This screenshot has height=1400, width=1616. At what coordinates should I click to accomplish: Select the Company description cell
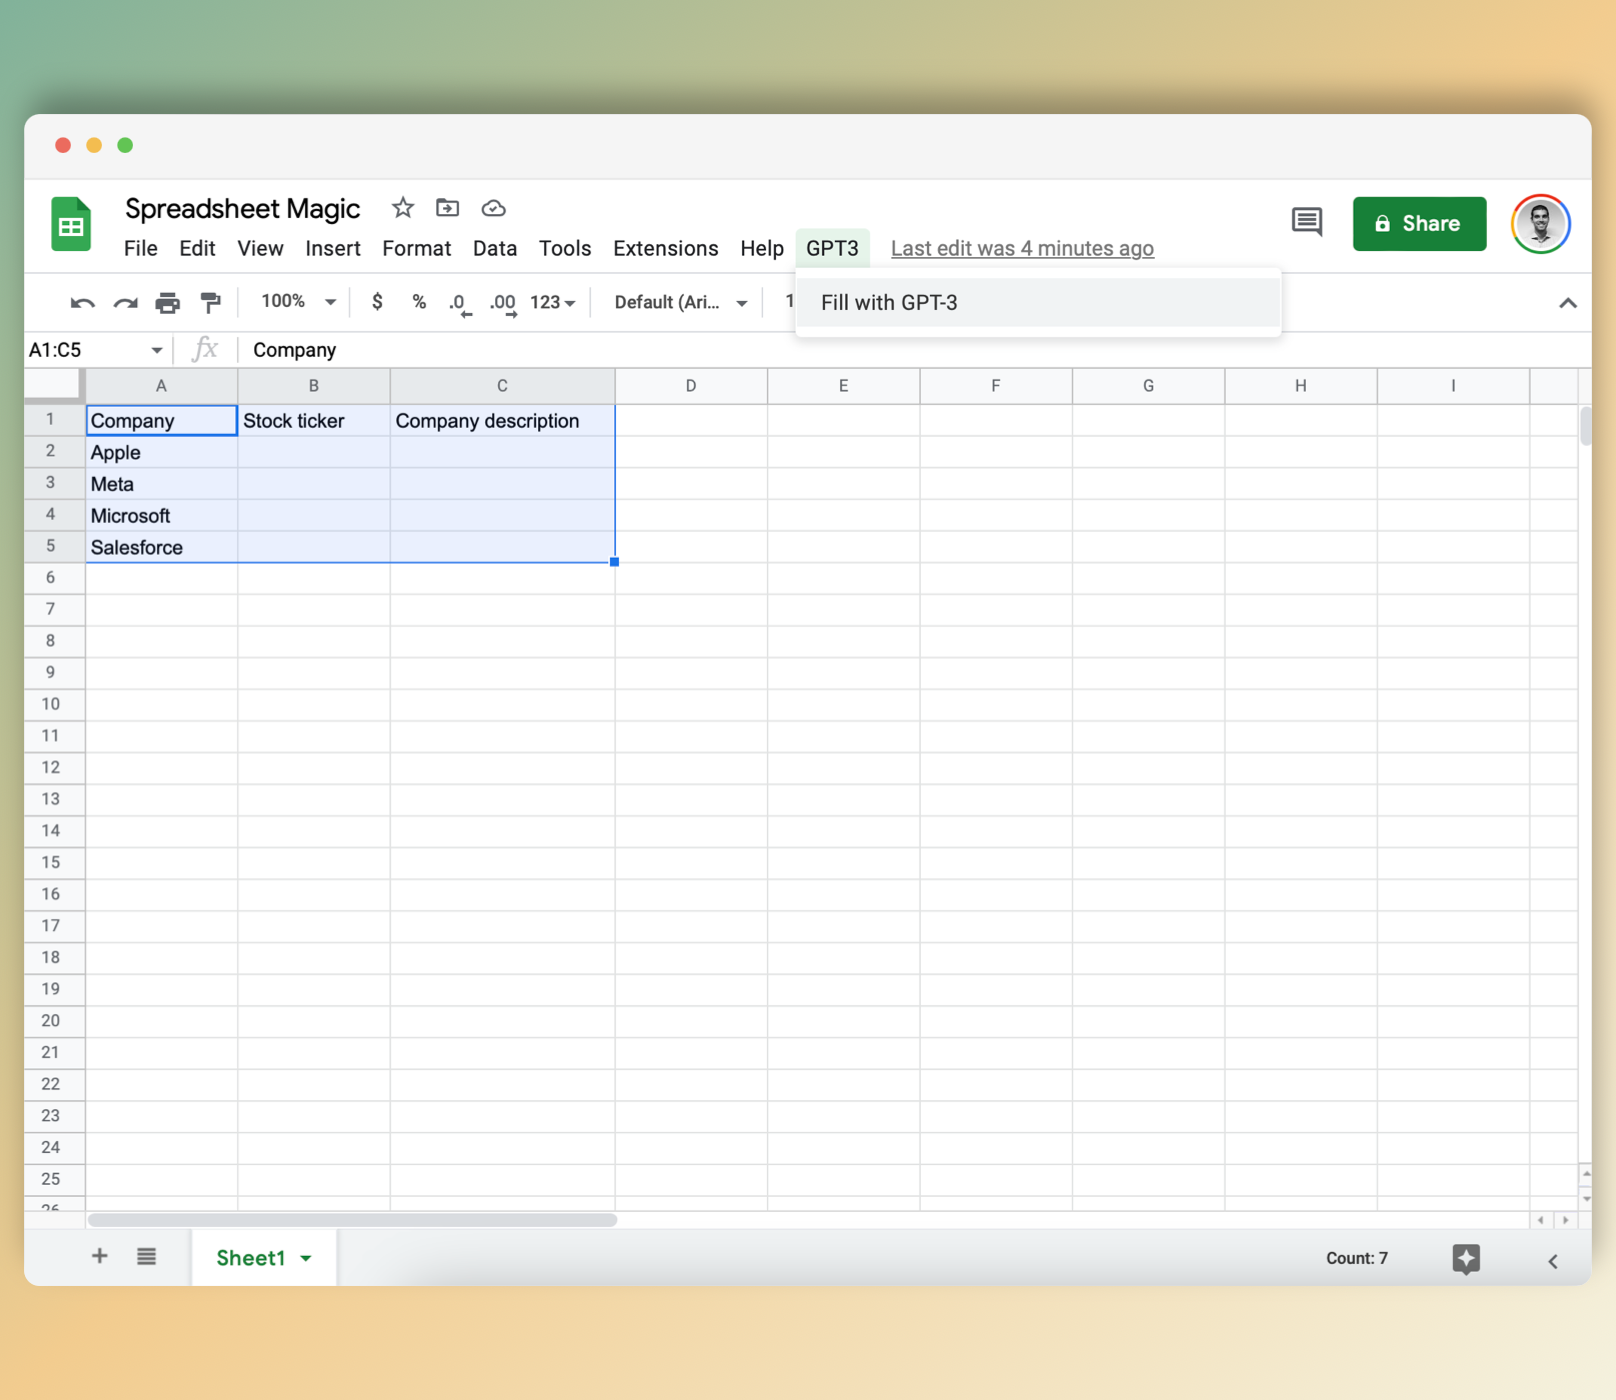(x=503, y=421)
